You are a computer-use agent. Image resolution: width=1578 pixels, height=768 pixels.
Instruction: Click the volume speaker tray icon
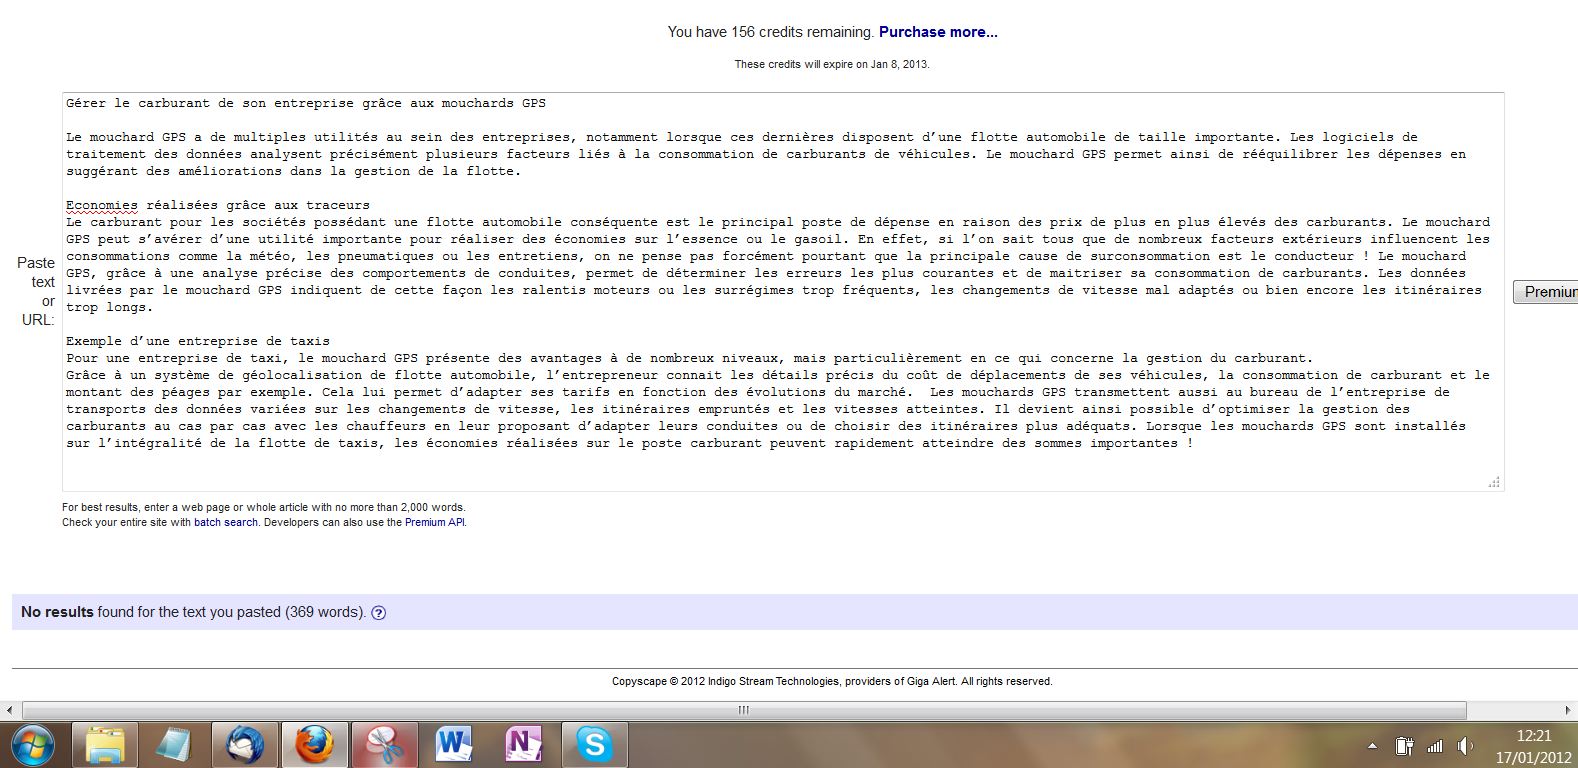[x=1466, y=746]
